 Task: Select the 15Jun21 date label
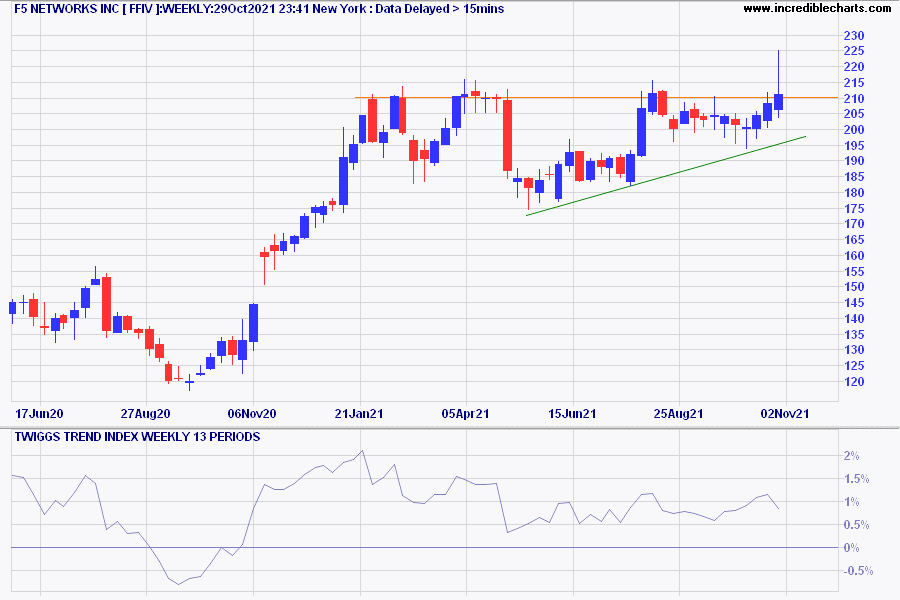(x=572, y=413)
